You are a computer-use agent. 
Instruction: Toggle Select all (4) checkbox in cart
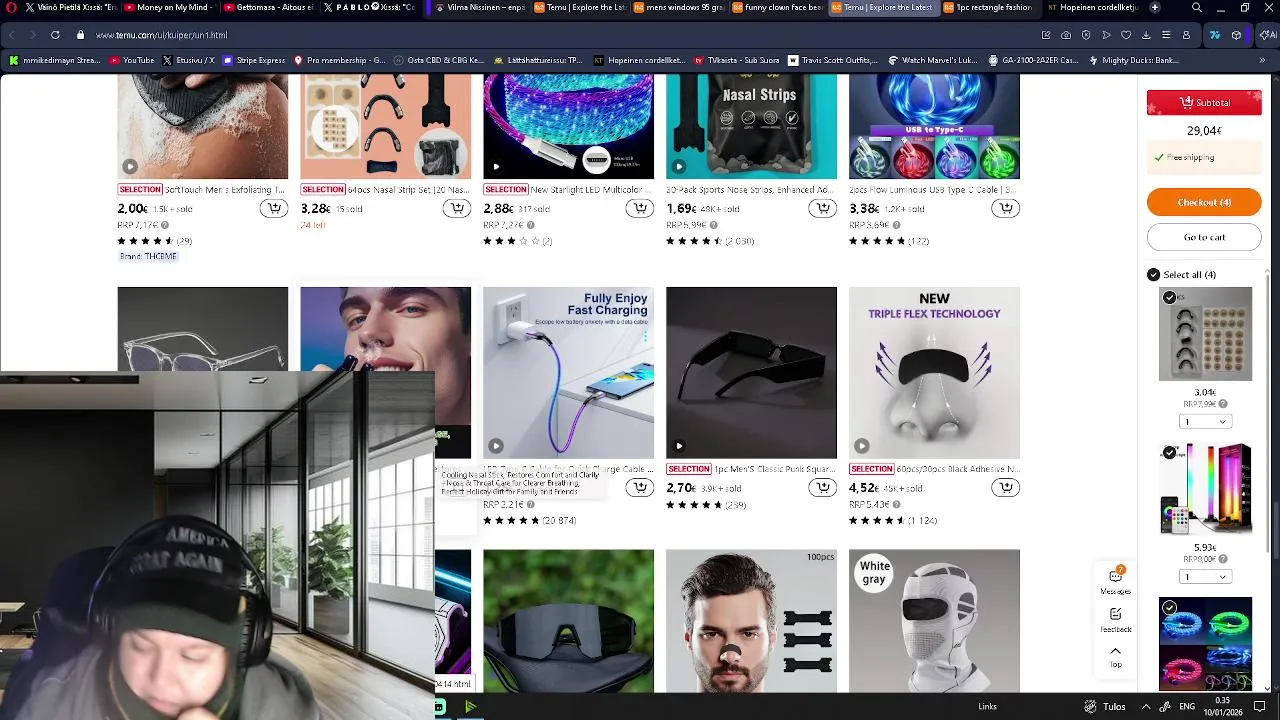(x=1153, y=274)
